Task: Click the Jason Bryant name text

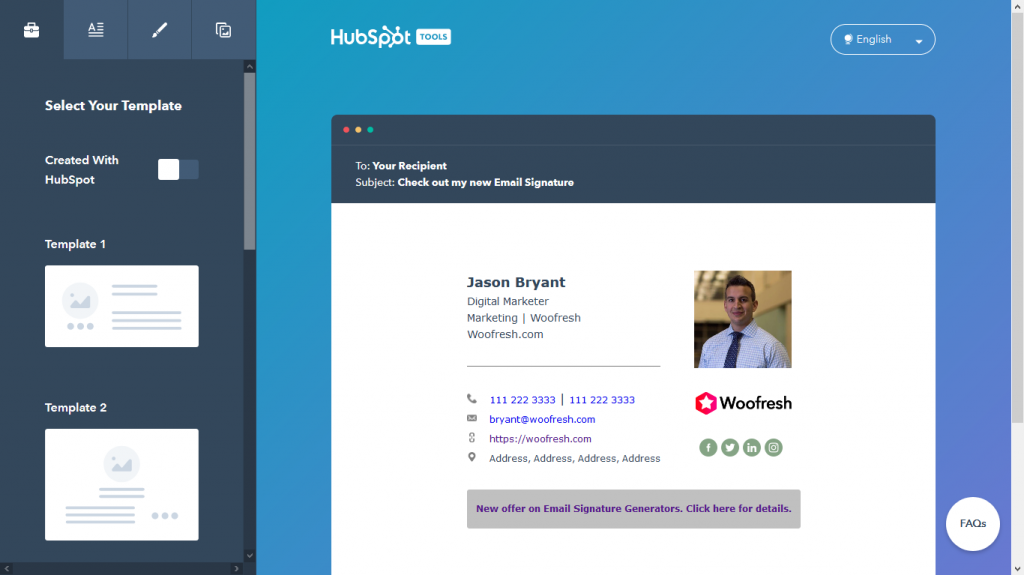Action: (x=516, y=282)
